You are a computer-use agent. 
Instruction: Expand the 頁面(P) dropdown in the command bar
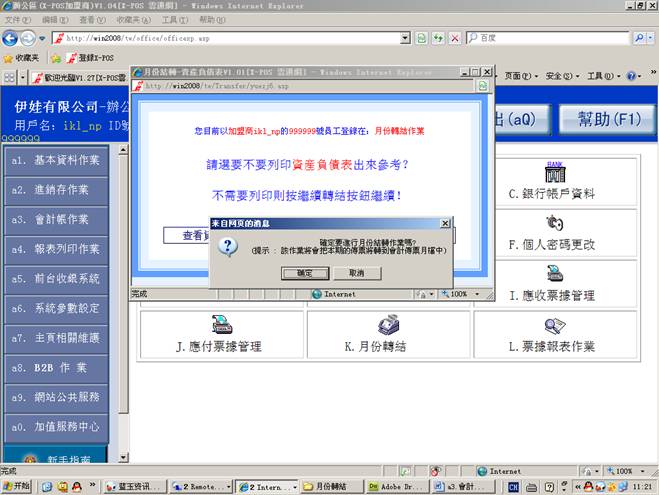[522, 76]
